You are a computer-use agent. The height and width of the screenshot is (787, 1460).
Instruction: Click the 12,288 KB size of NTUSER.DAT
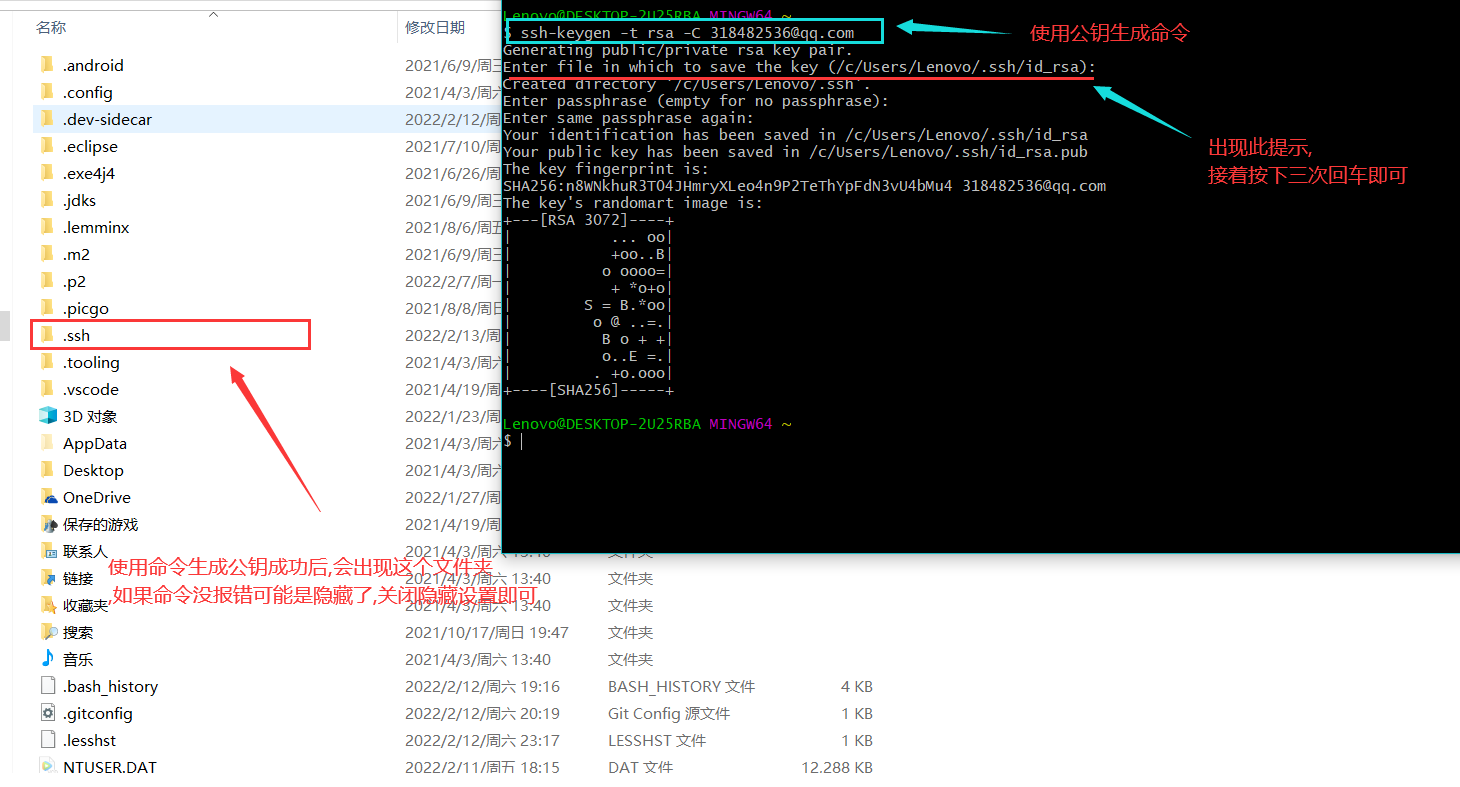pyautogui.click(x=837, y=767)
